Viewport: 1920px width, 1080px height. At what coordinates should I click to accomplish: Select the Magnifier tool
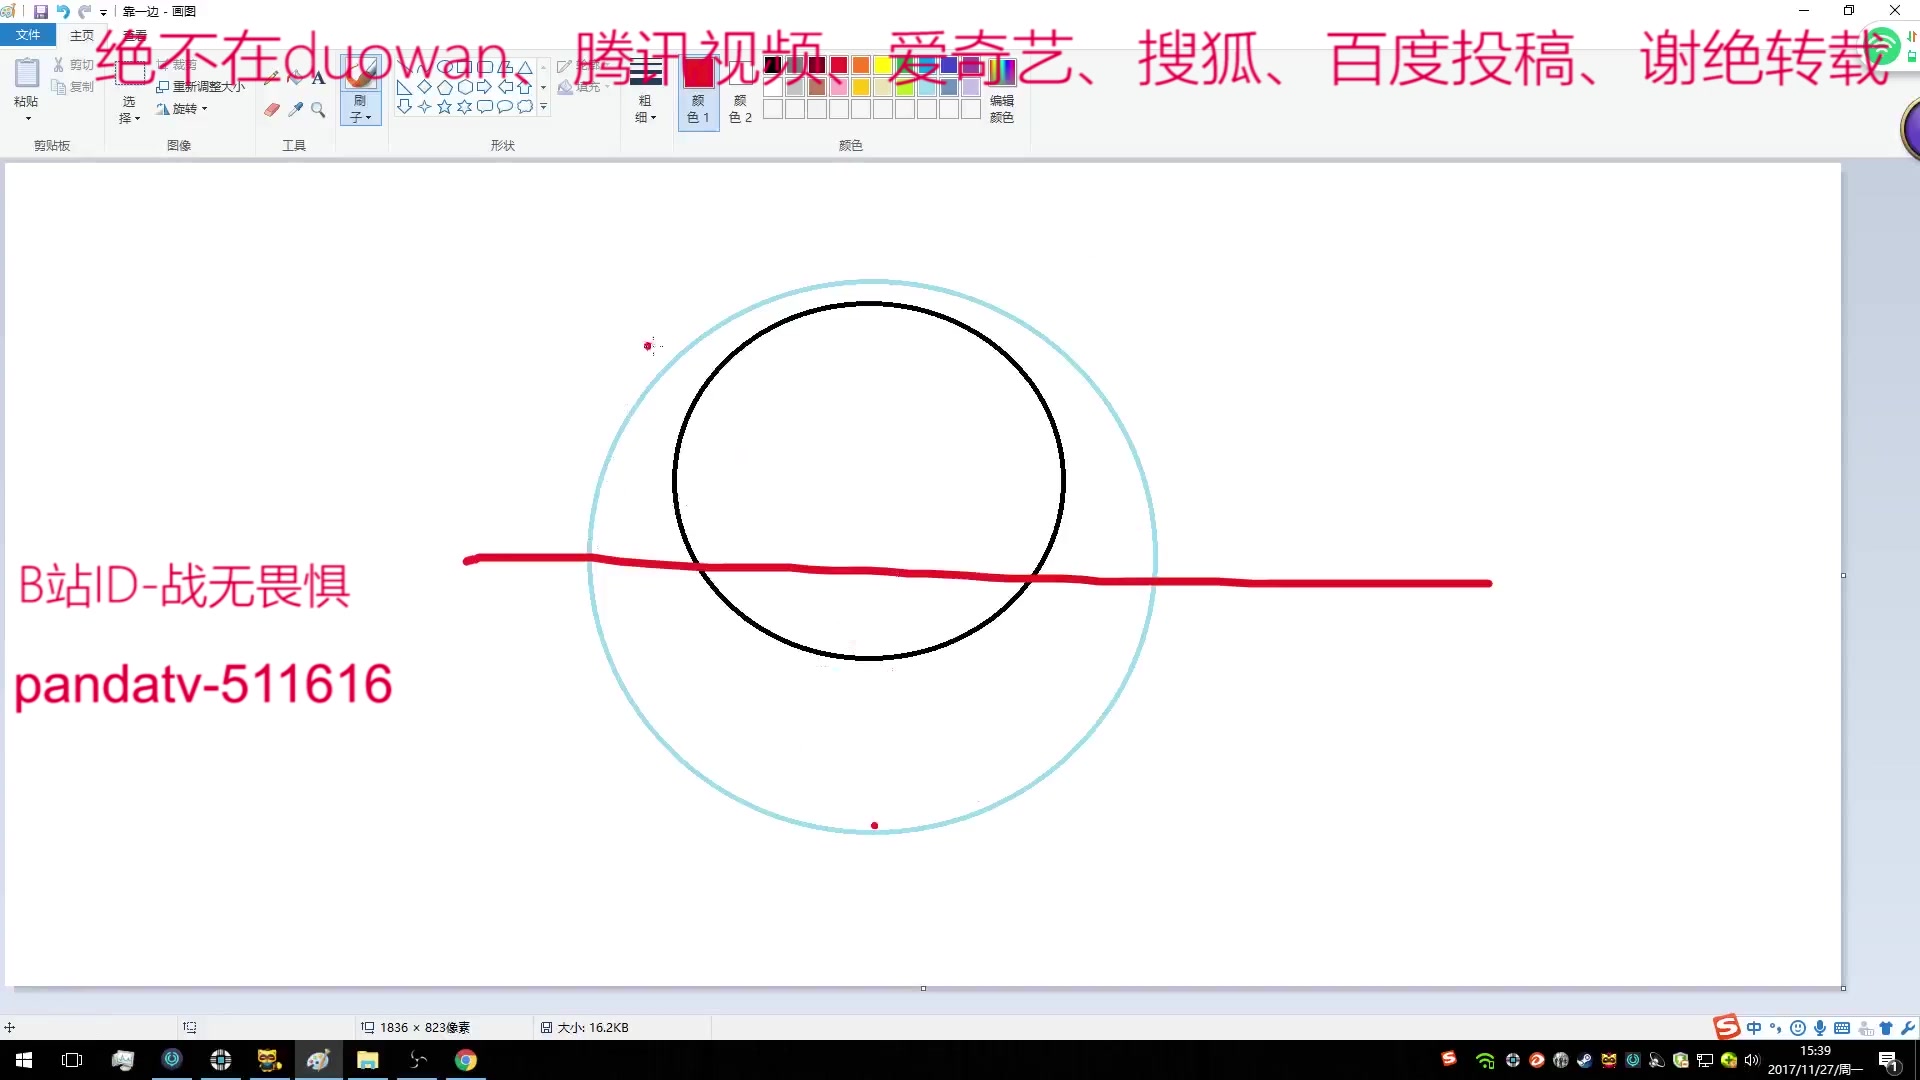(318, 109)
